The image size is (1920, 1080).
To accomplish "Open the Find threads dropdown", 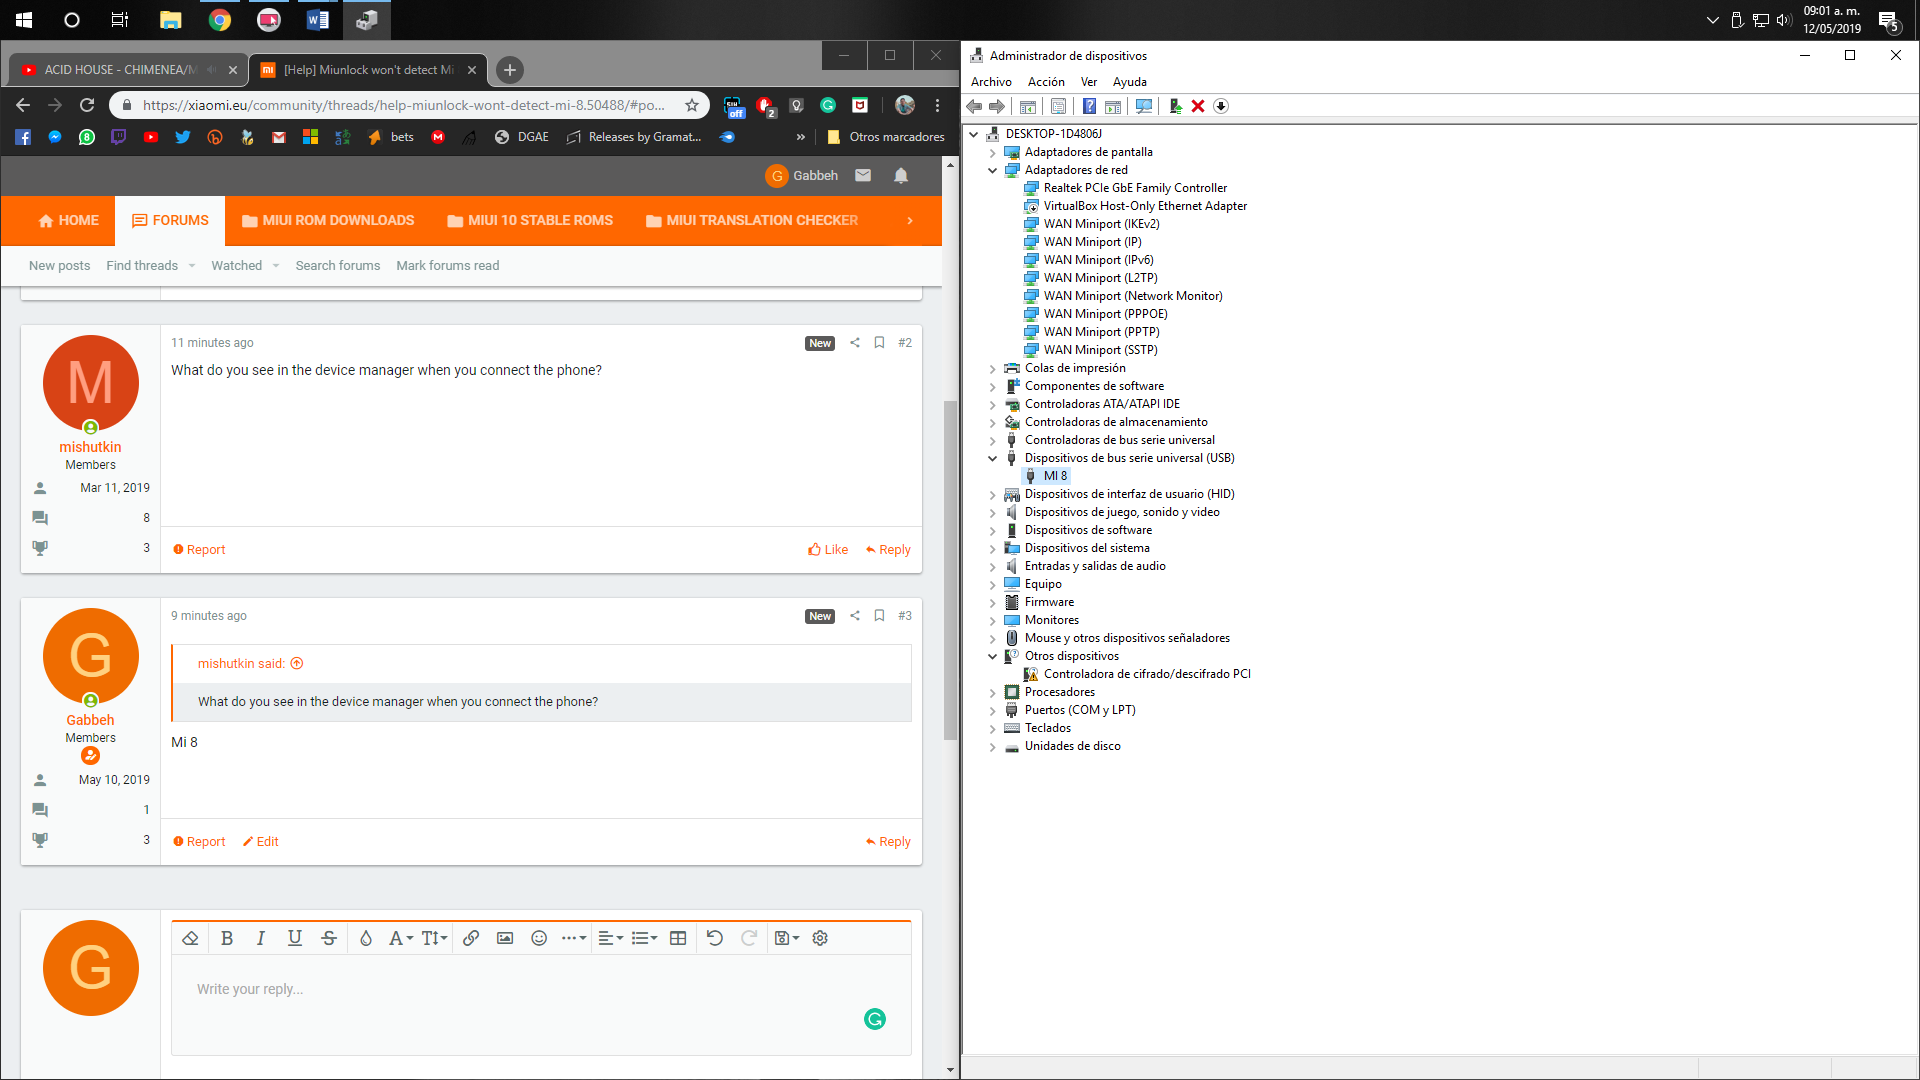I will coord(151,265).
